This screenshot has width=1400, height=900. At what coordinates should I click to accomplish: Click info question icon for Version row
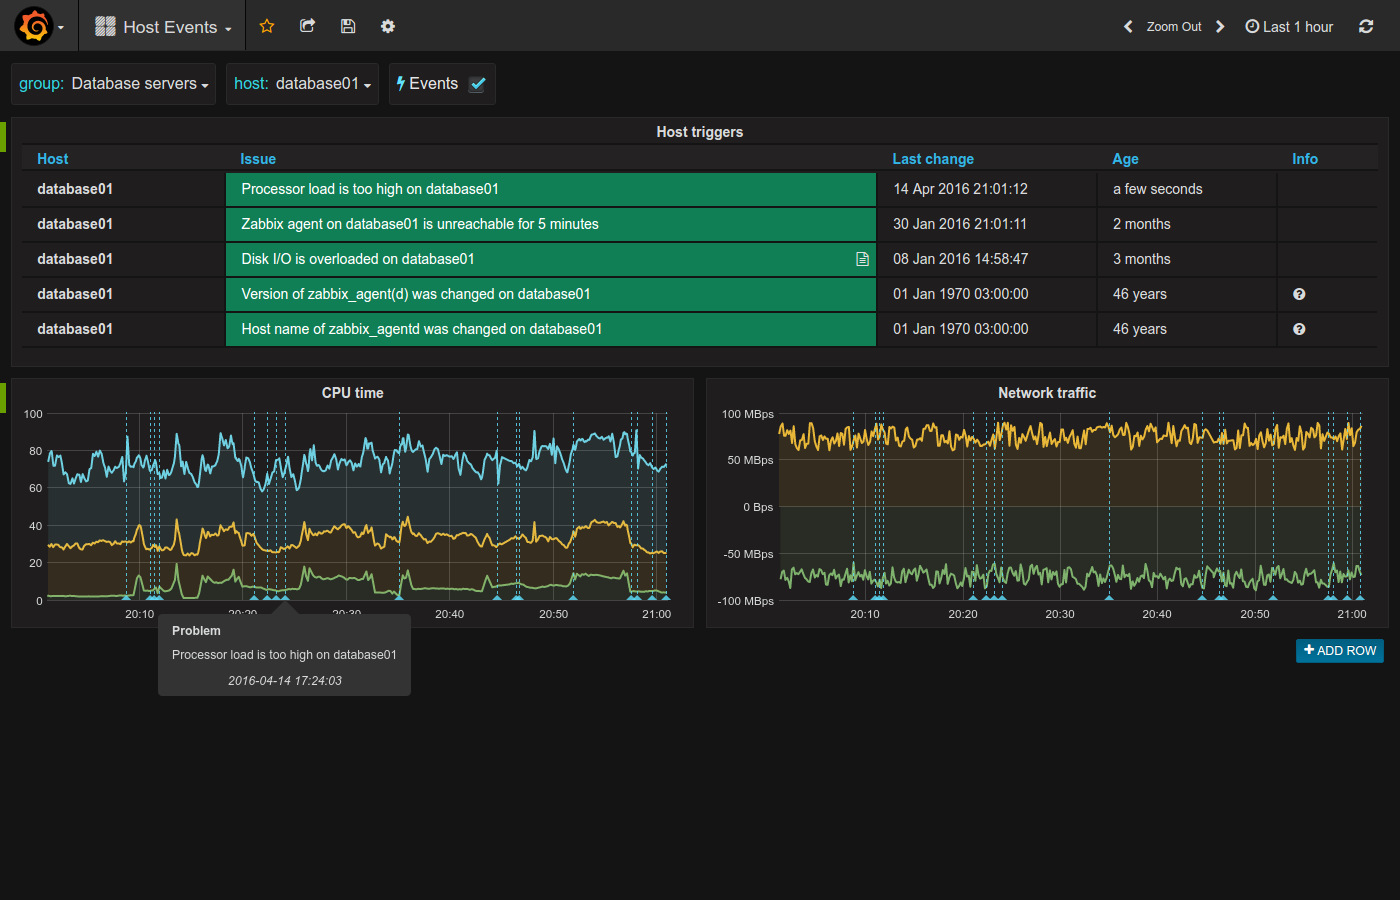coord(1299,294)
